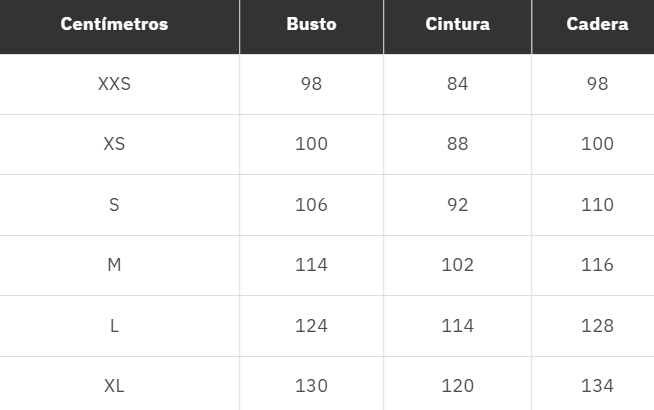The width and height of the screenshot is (654, 410).
Task: Select the XL size label
Action: (114, 386)
